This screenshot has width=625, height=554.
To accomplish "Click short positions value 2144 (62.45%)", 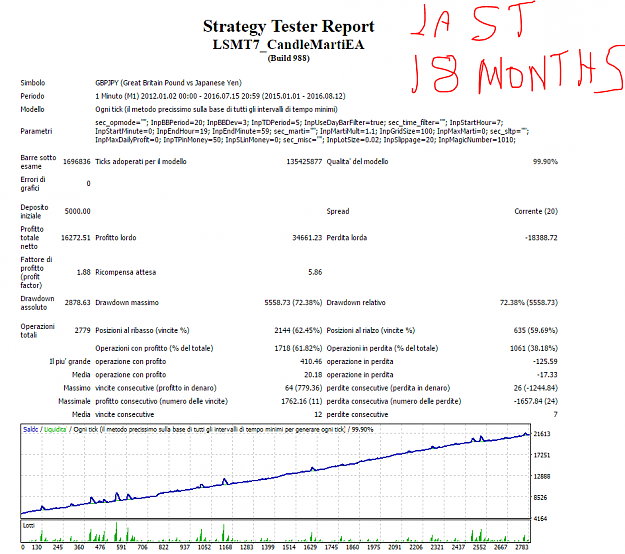I will [x=298, y=330].
